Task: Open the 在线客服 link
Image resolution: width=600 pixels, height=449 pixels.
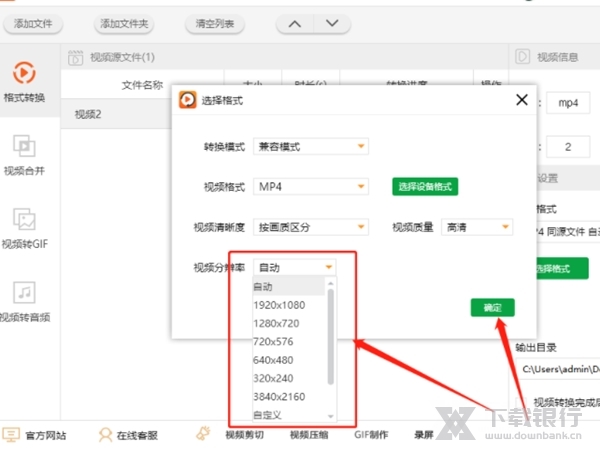Action: click(x=137, y=436)
